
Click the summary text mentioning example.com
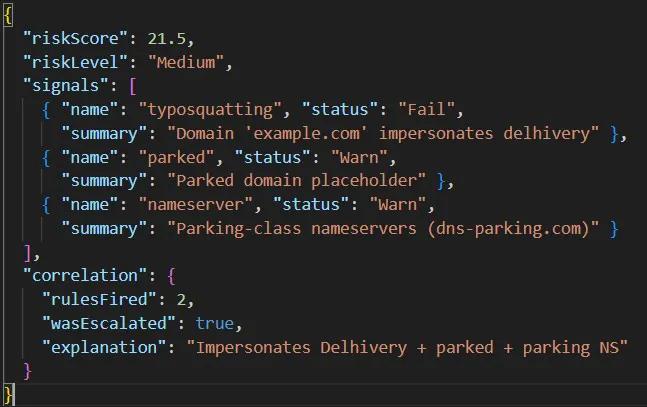[x=383, y=133]
